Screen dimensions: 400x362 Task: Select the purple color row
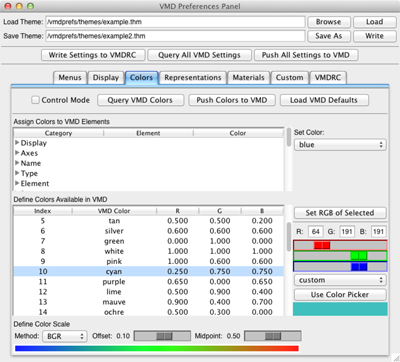[x=149, y=282]
